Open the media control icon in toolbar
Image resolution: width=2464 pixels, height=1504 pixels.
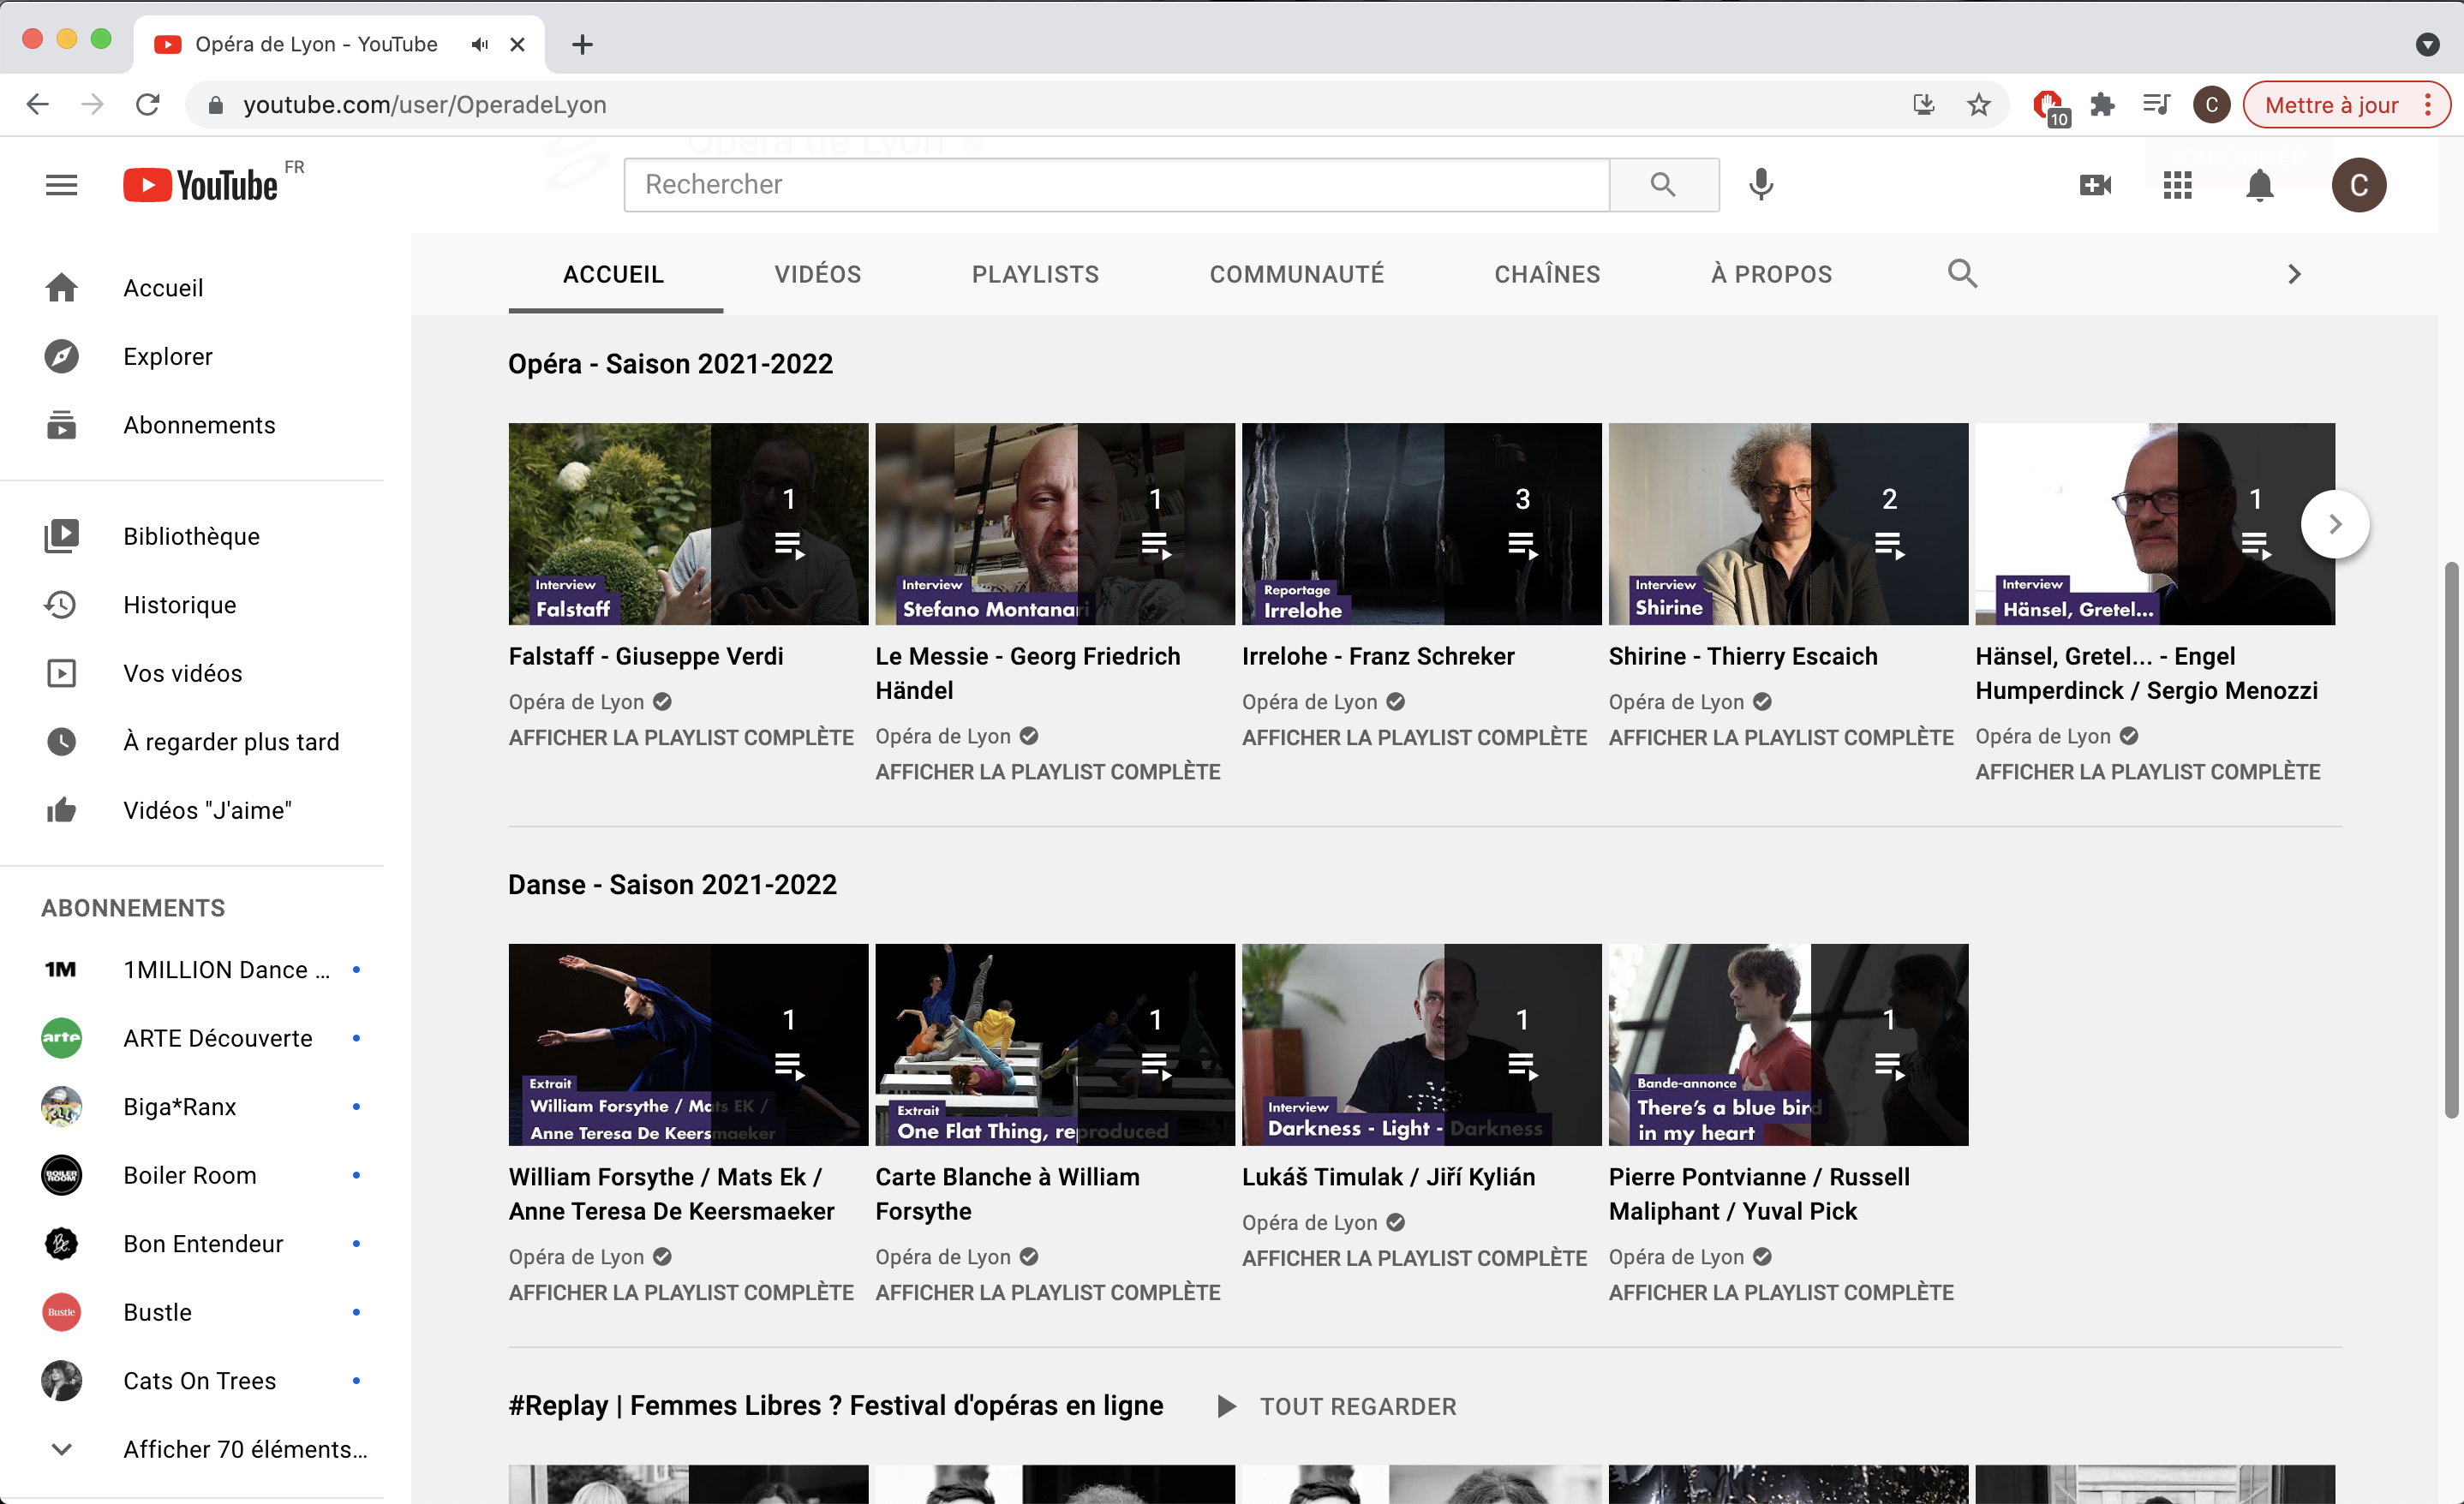pyautogui.click(x=2157, y=105)
